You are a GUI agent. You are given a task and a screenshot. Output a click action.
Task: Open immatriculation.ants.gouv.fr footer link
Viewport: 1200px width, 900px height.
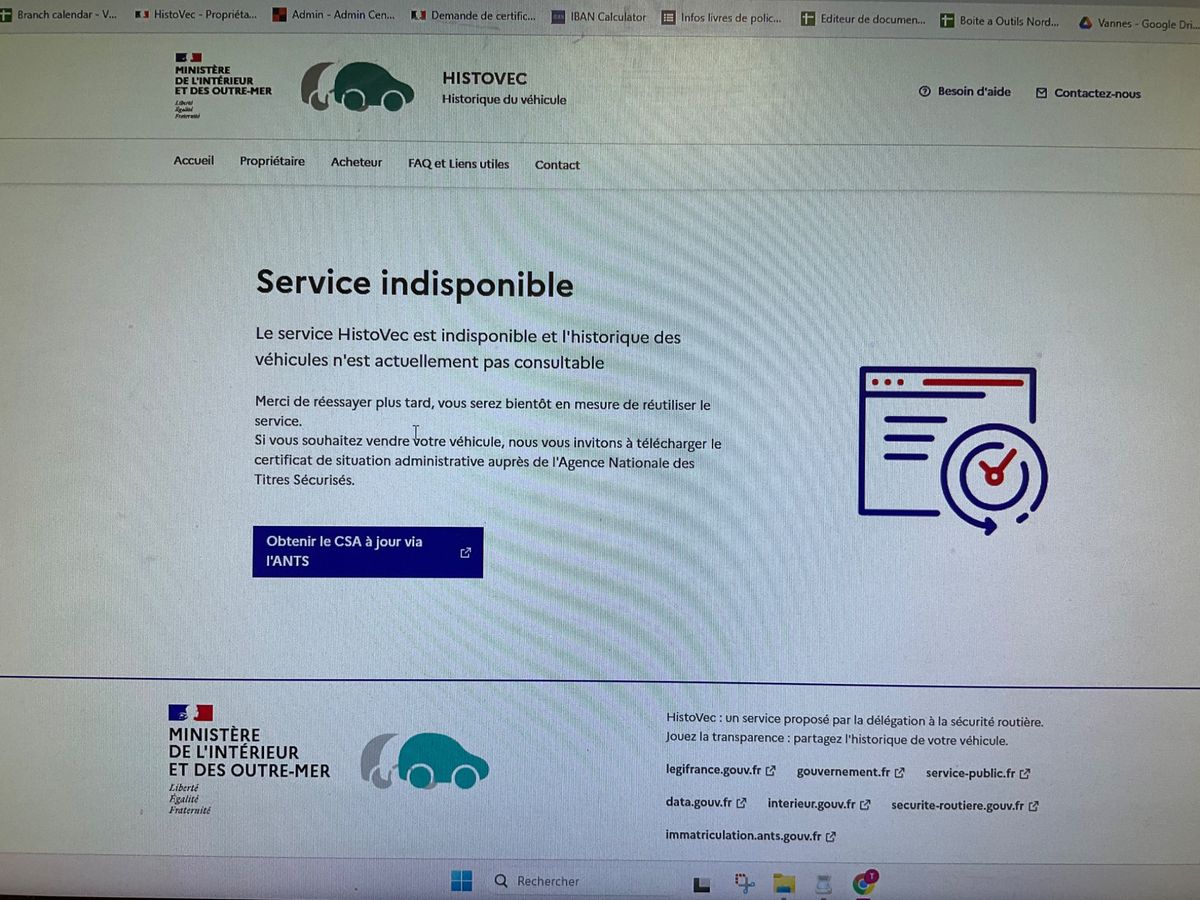tap(751, 836)
